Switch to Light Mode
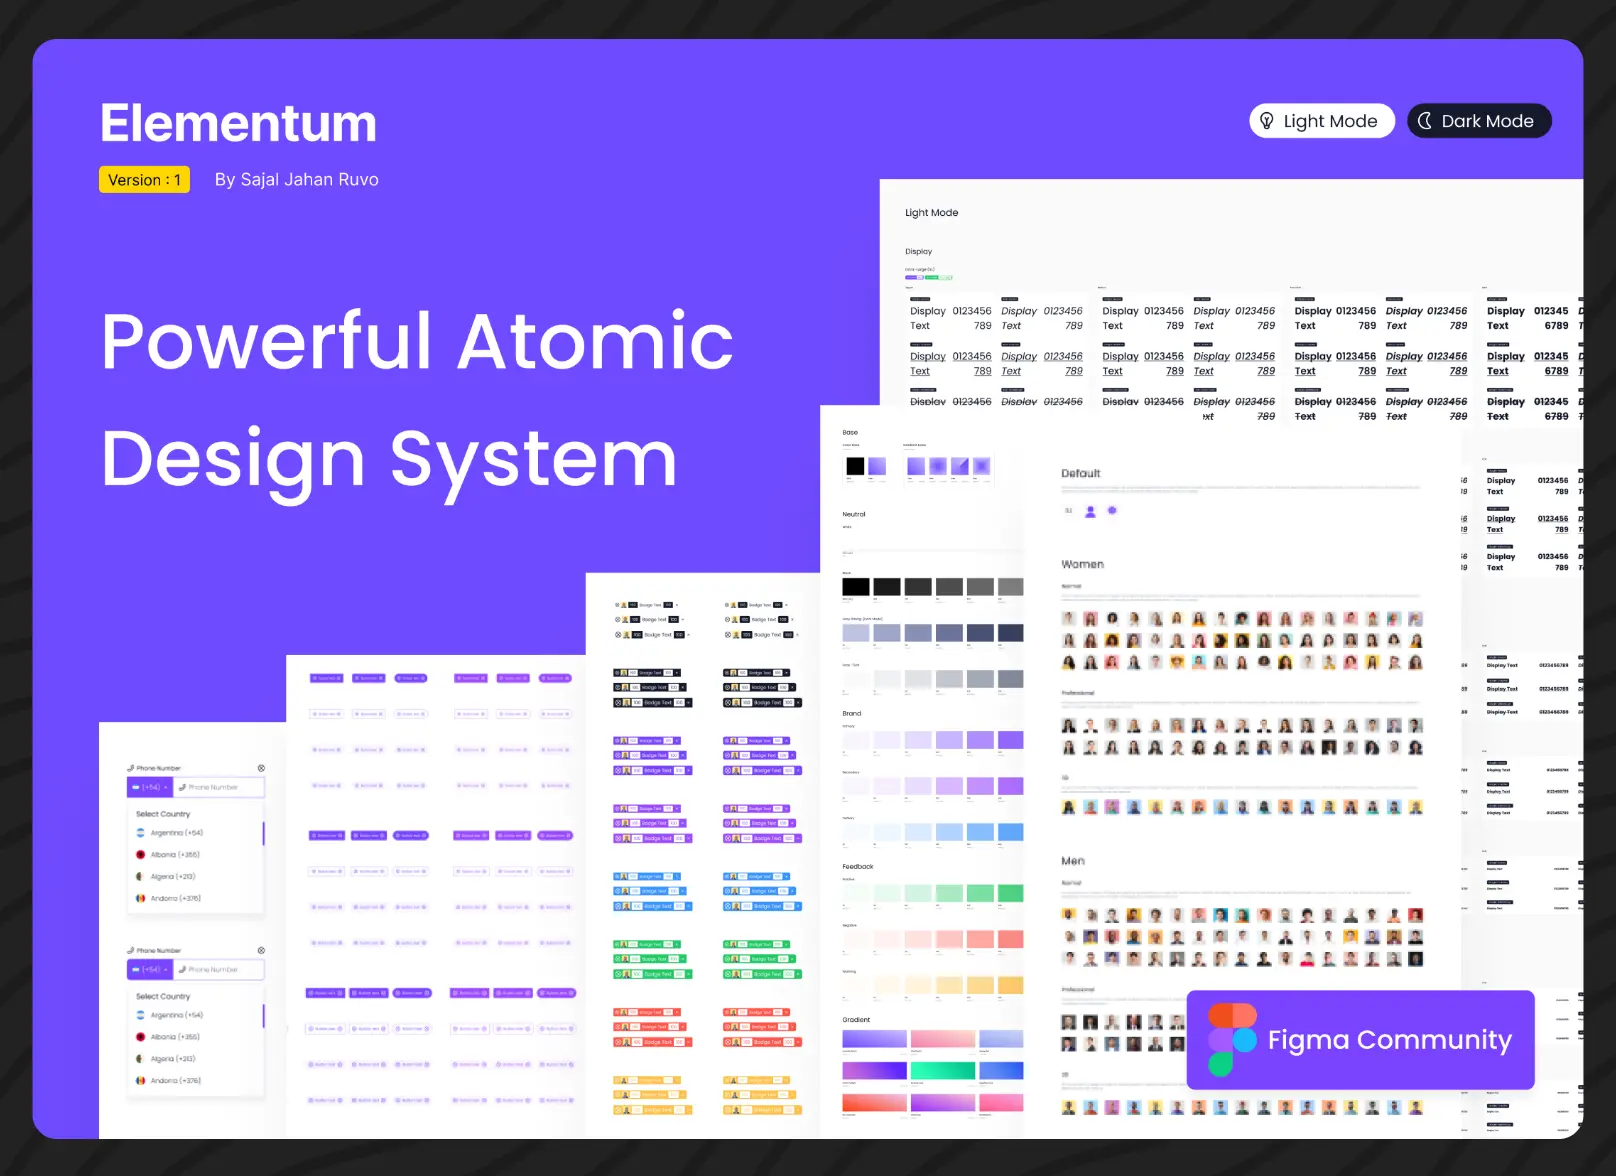The image size is (1616, 1176). [x=1321, y=121]
